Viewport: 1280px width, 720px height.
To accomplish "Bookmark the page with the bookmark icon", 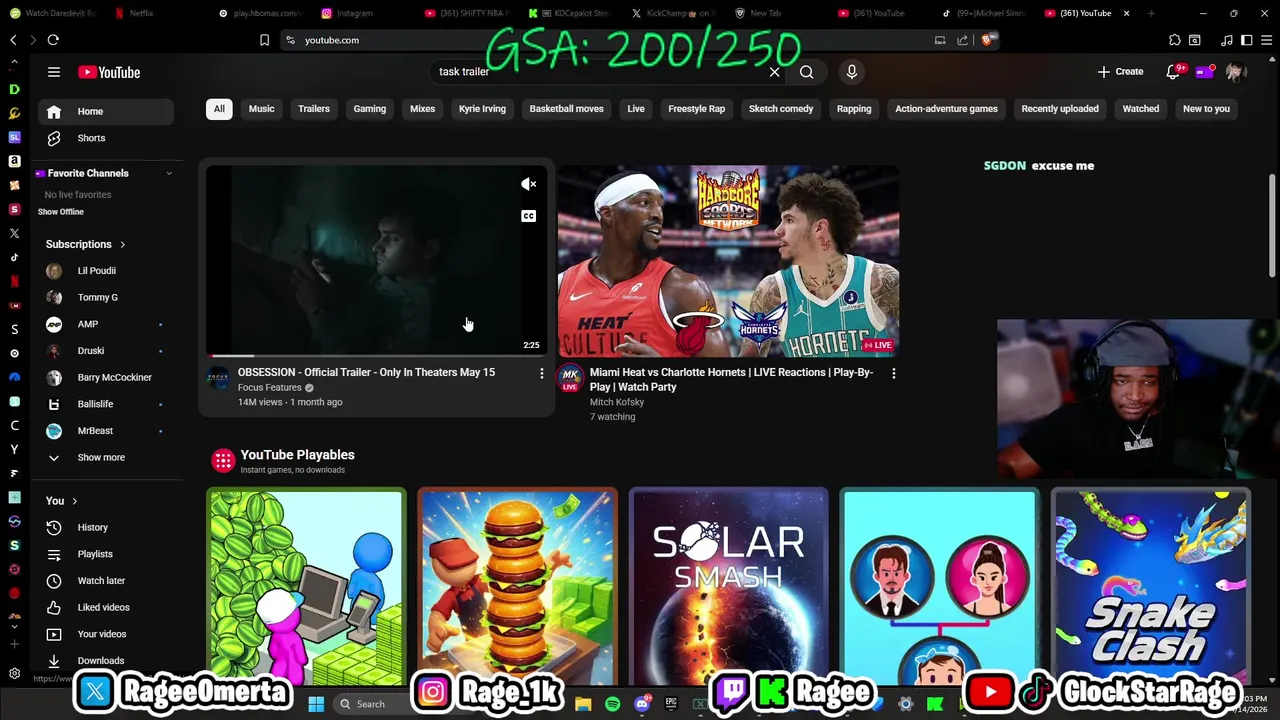I will pyautogui.click(x=264, y=40).
